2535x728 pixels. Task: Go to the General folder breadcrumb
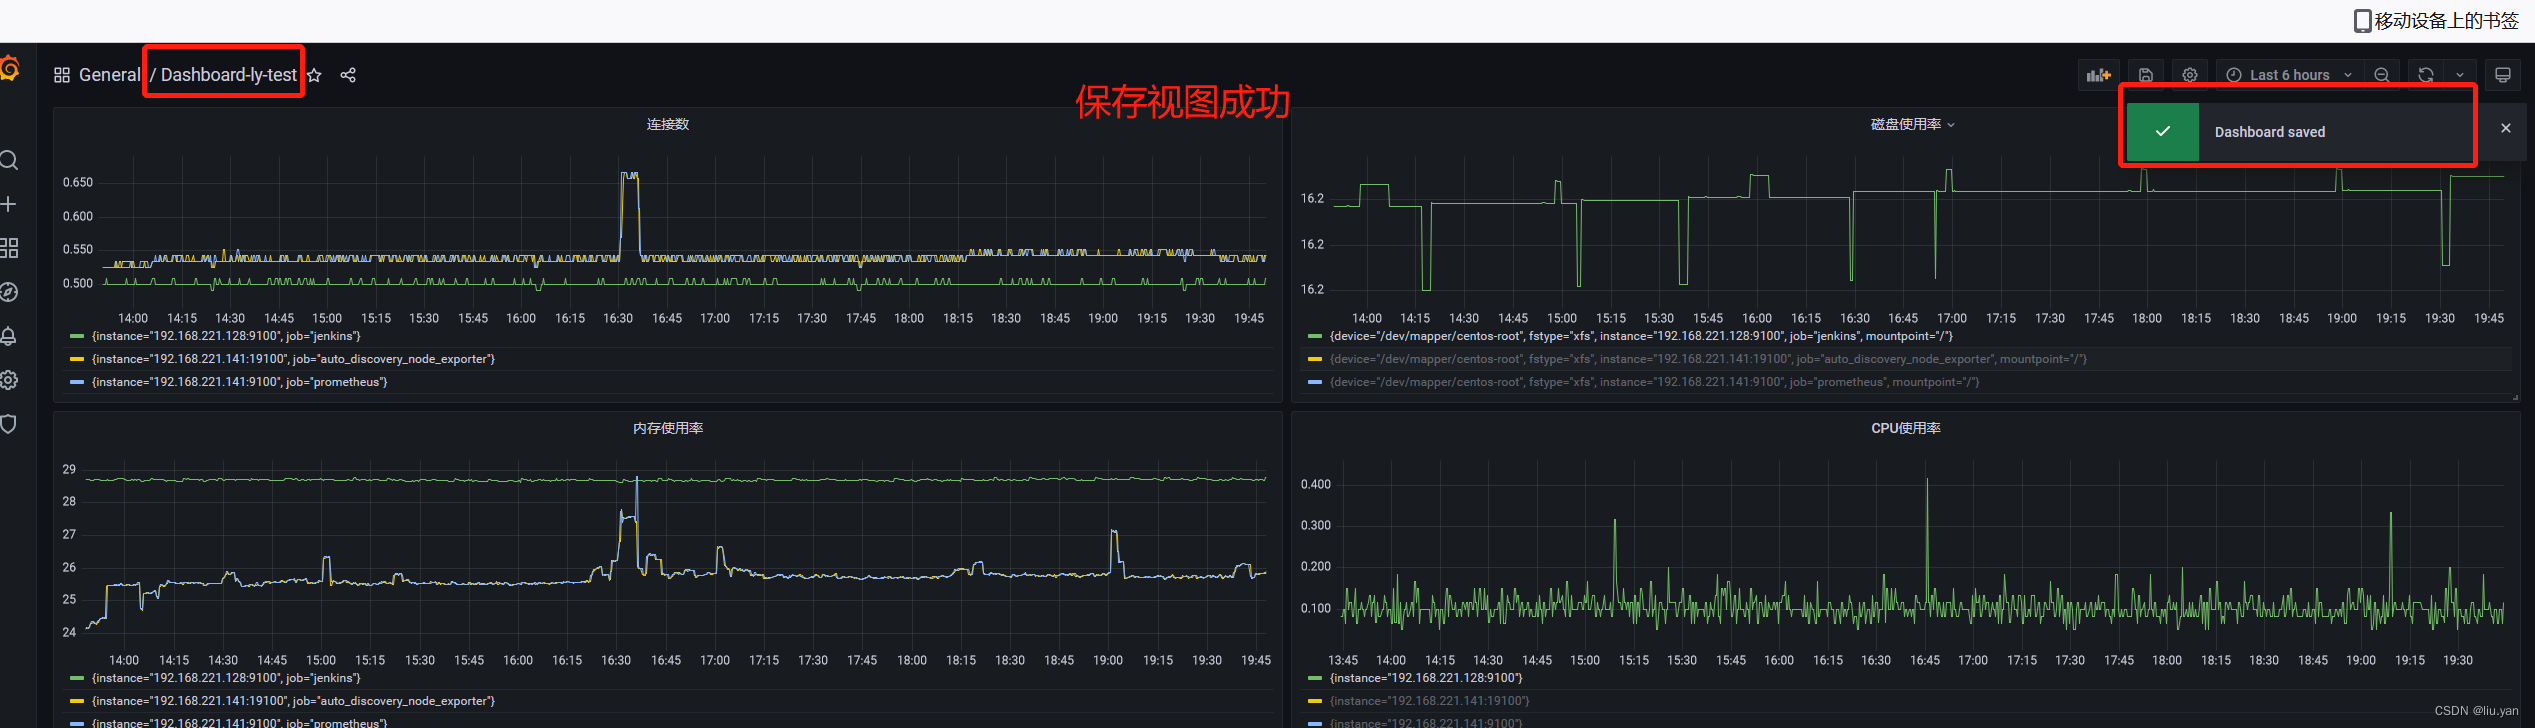[109, 75]
